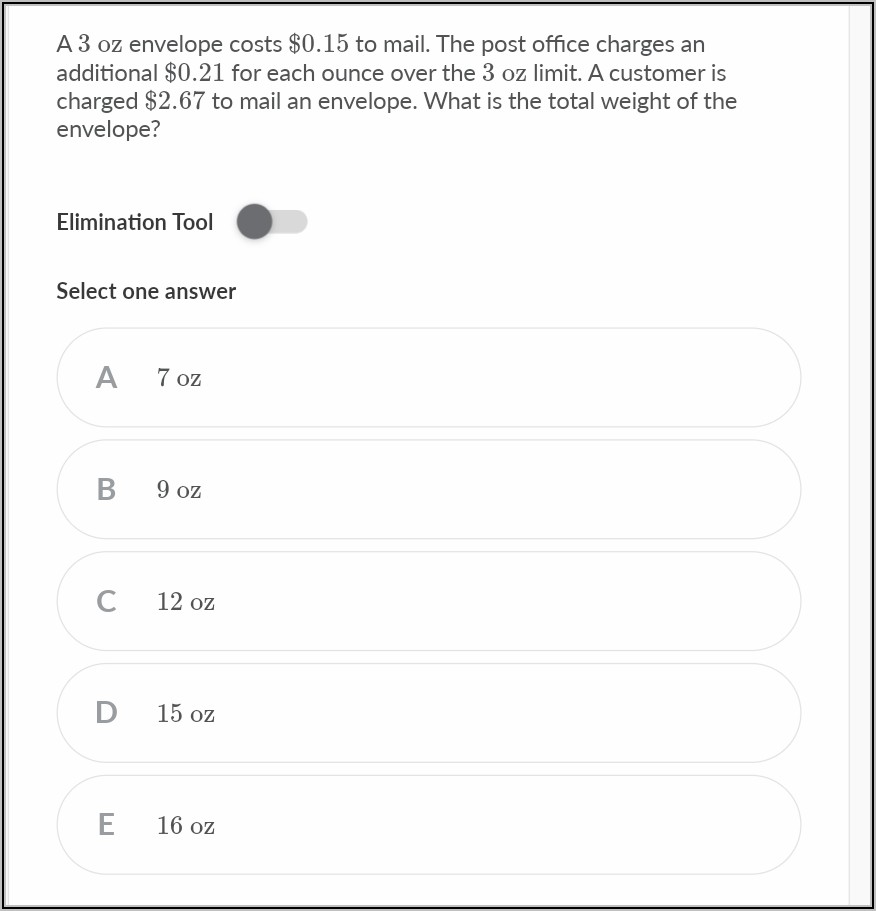Click the word 'envelope?' ending the question

pyautogui.click(x=108, y=130)
